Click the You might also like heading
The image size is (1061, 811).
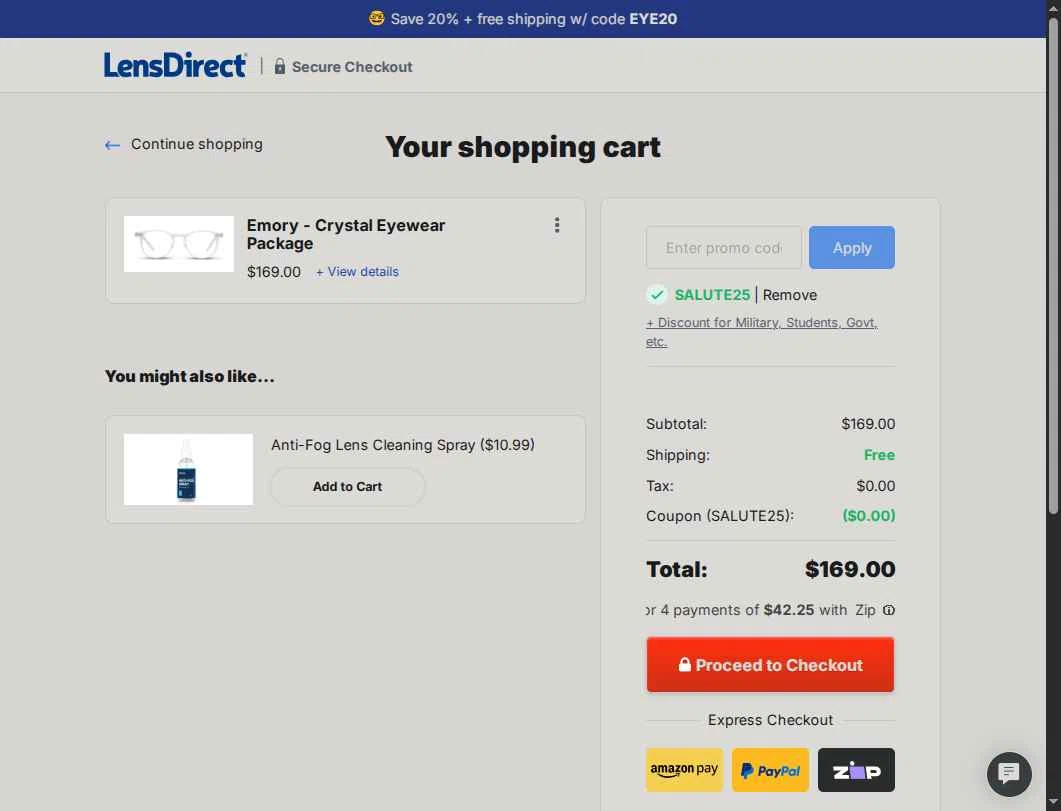tap(189, 377)
